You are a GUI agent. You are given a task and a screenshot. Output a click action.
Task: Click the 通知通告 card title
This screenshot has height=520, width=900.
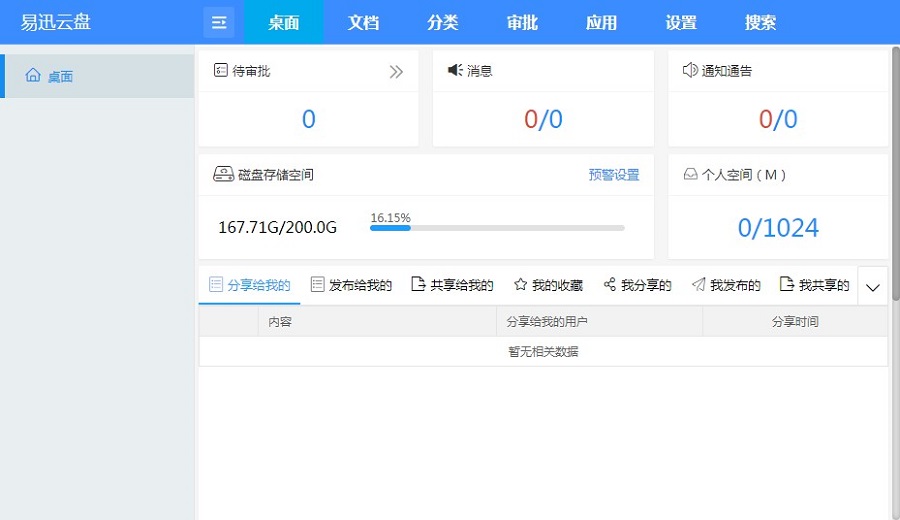pyautogui.click(x=727, y=71)
